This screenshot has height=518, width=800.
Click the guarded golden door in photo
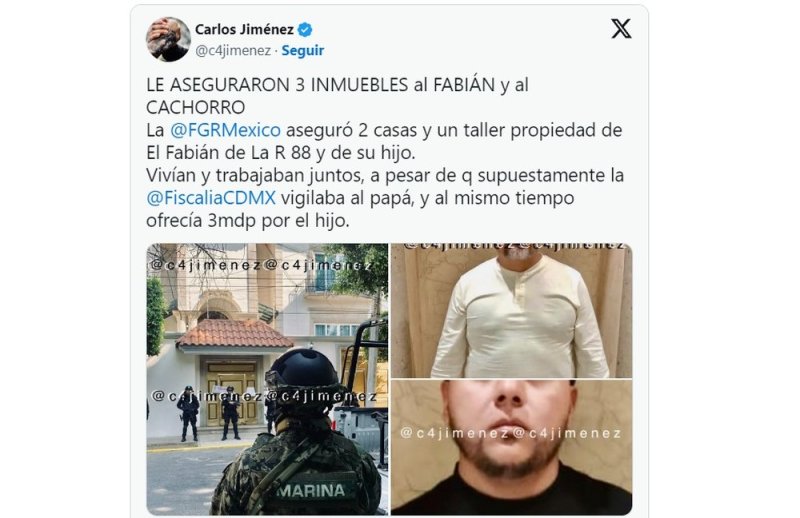pos(231,393)
